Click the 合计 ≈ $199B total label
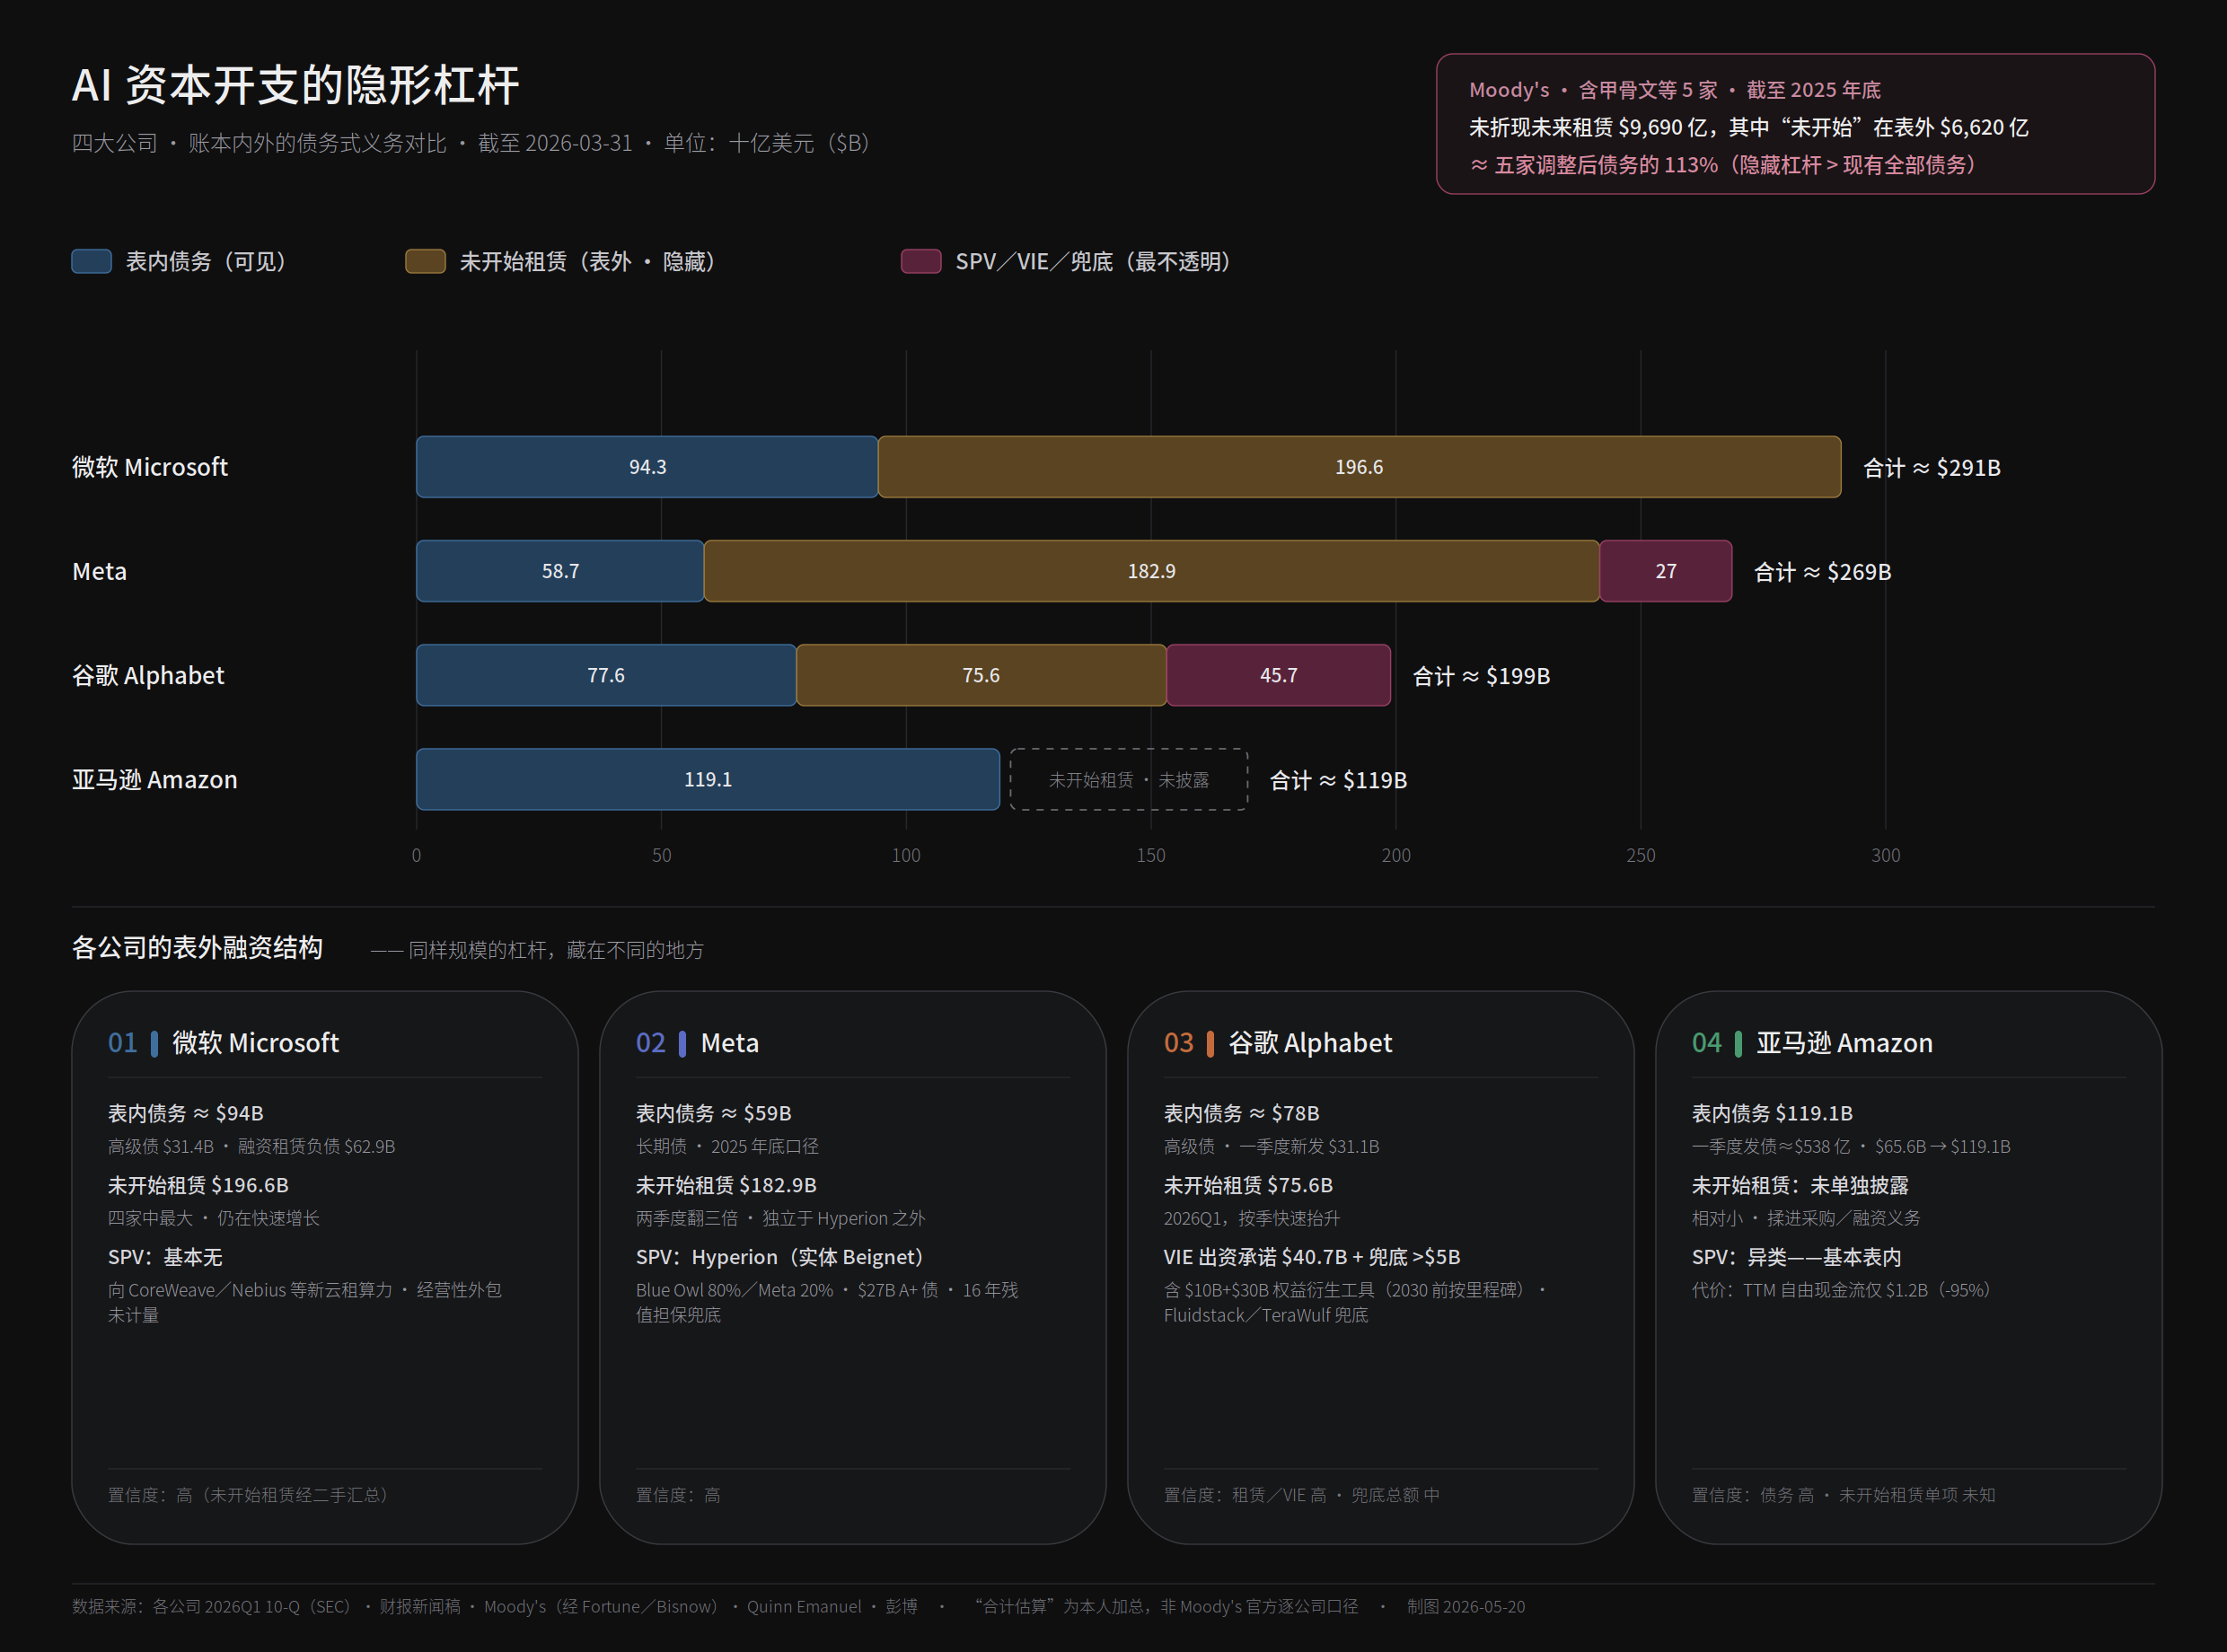 click(1481, 676)
